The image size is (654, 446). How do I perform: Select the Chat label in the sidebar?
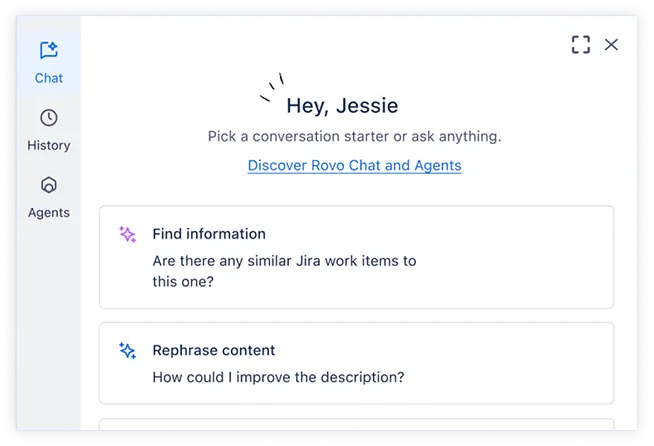[x=48, y=78]
